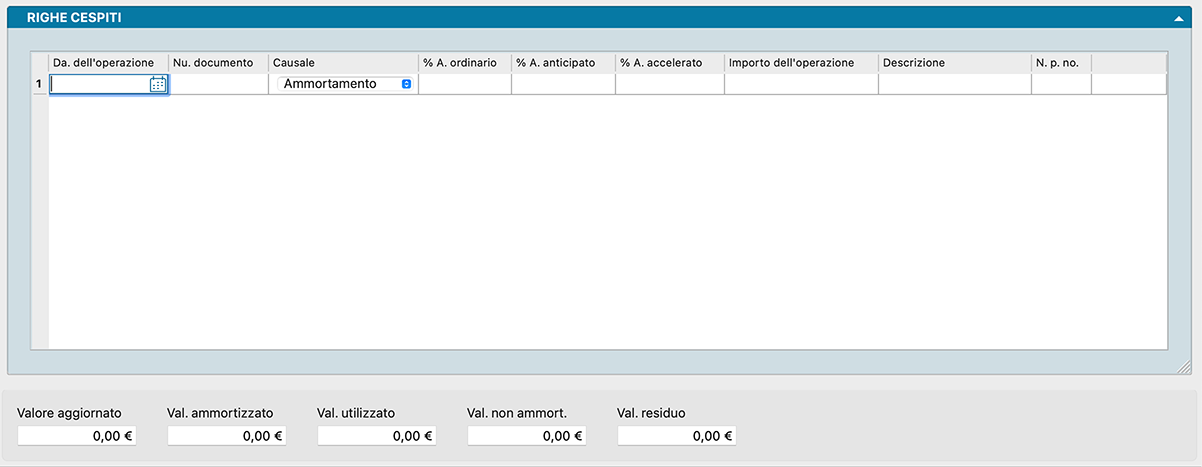Click the % A. ordinario cell

(464, 85)
